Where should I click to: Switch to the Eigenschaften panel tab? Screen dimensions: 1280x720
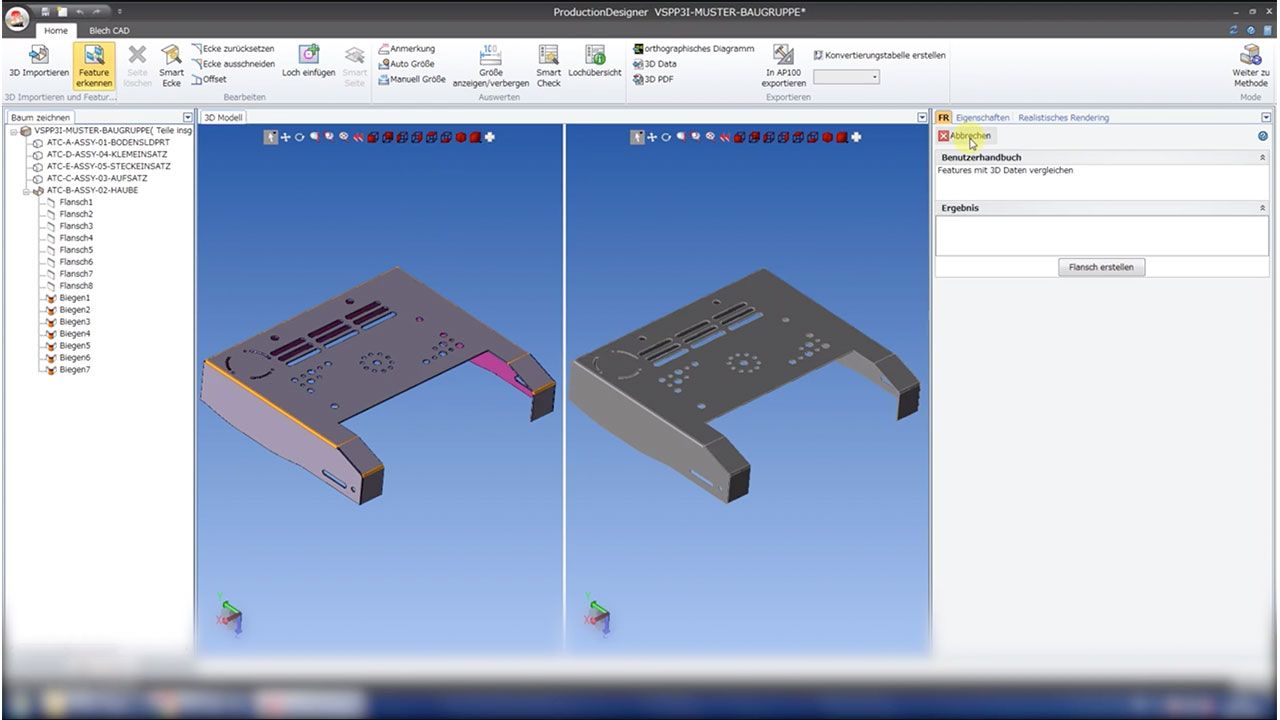tap(982, 118)
